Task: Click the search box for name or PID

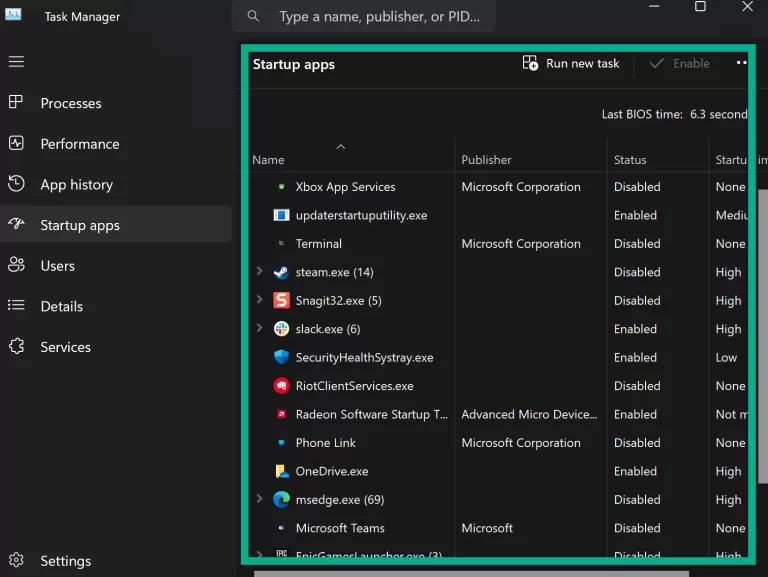Action: [364, 16]
